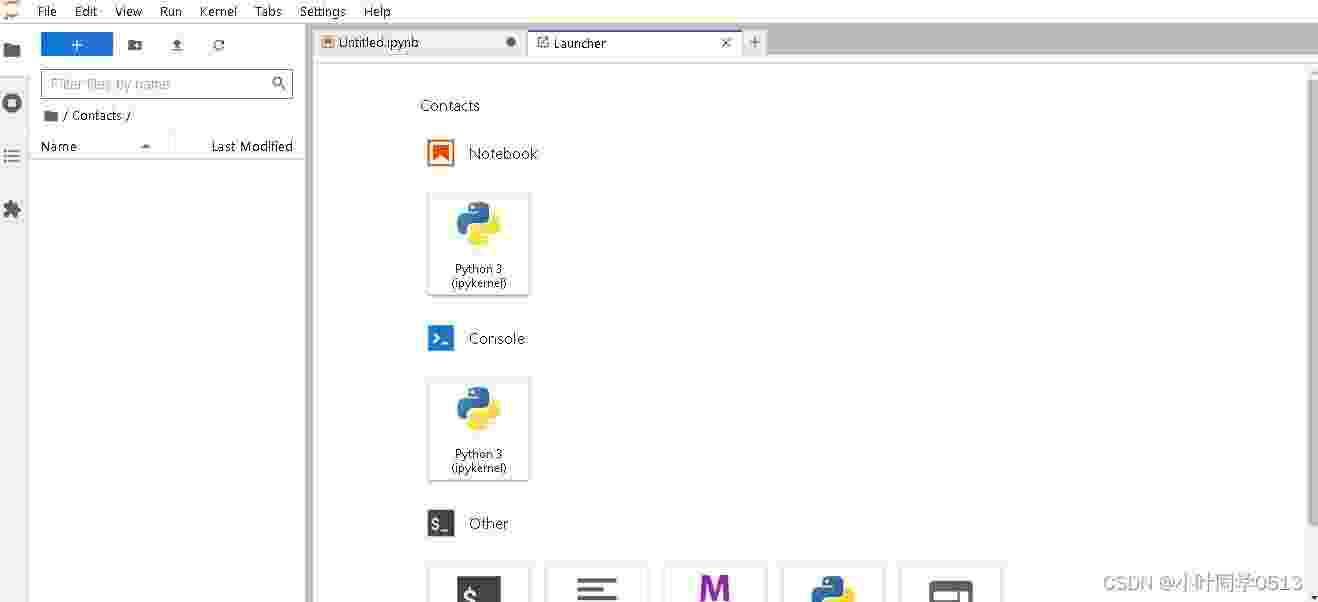Open the Help menu
This screenshot has height=602, width=1318.
click(377, 11)
